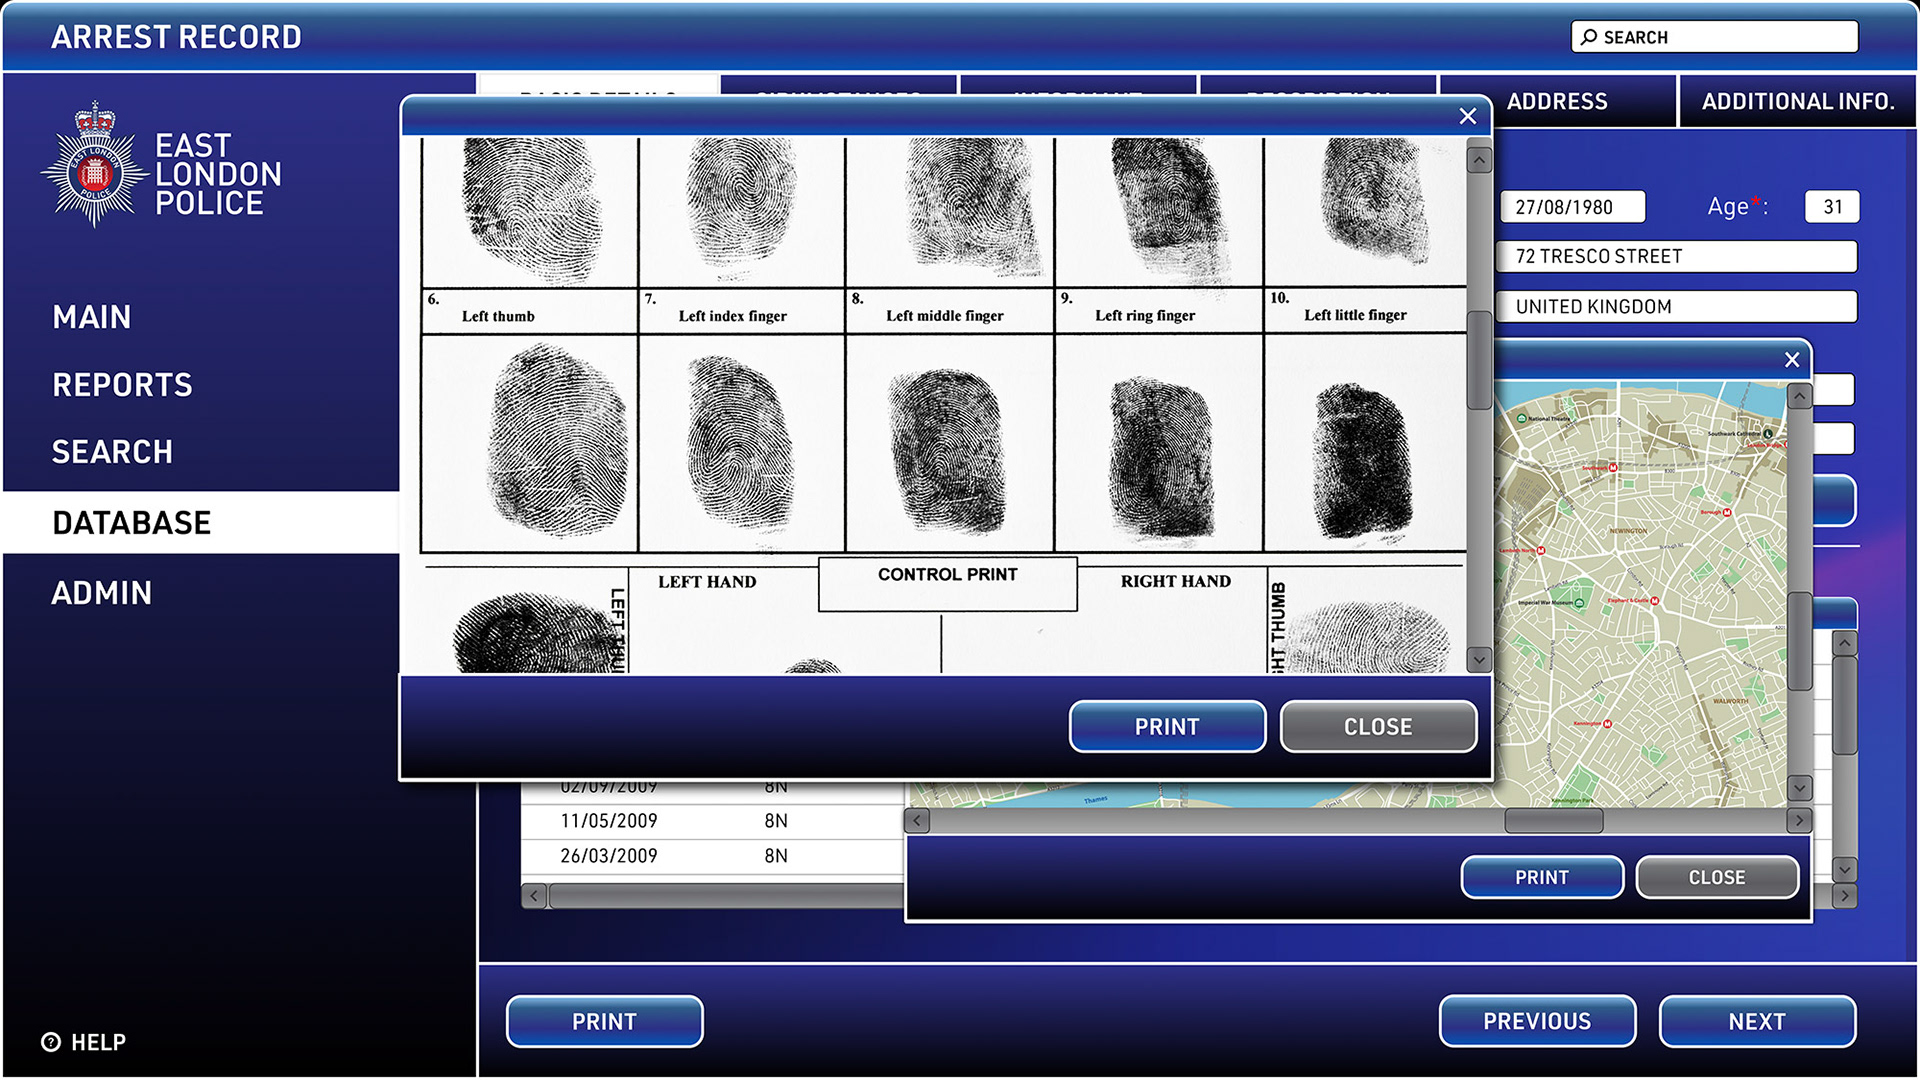Go to the Next record
The width and height of the screenshot is (1920, 1080).
click(1756, 1021)
